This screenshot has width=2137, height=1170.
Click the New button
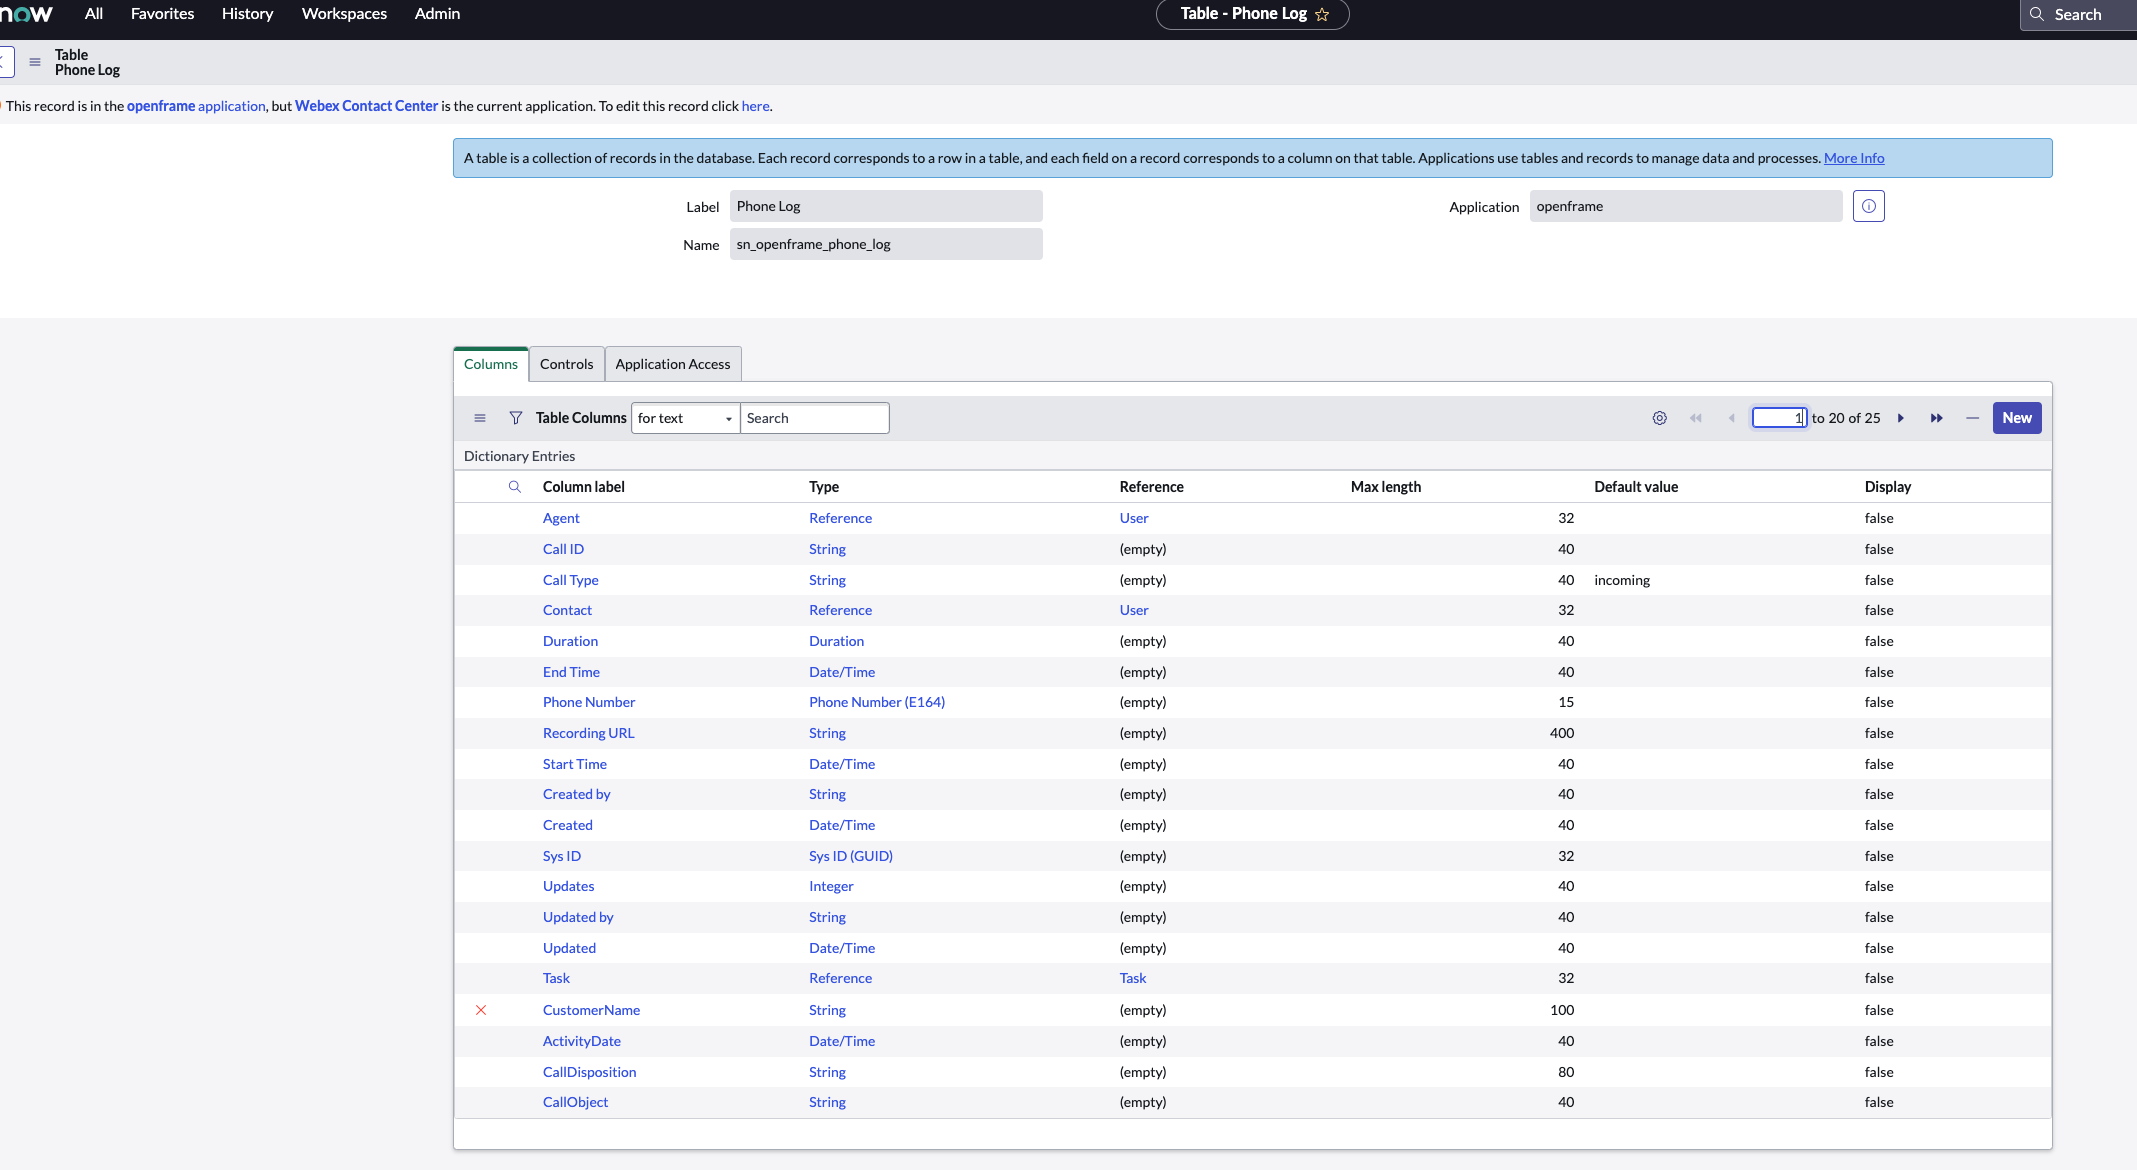click(2017, 418)
